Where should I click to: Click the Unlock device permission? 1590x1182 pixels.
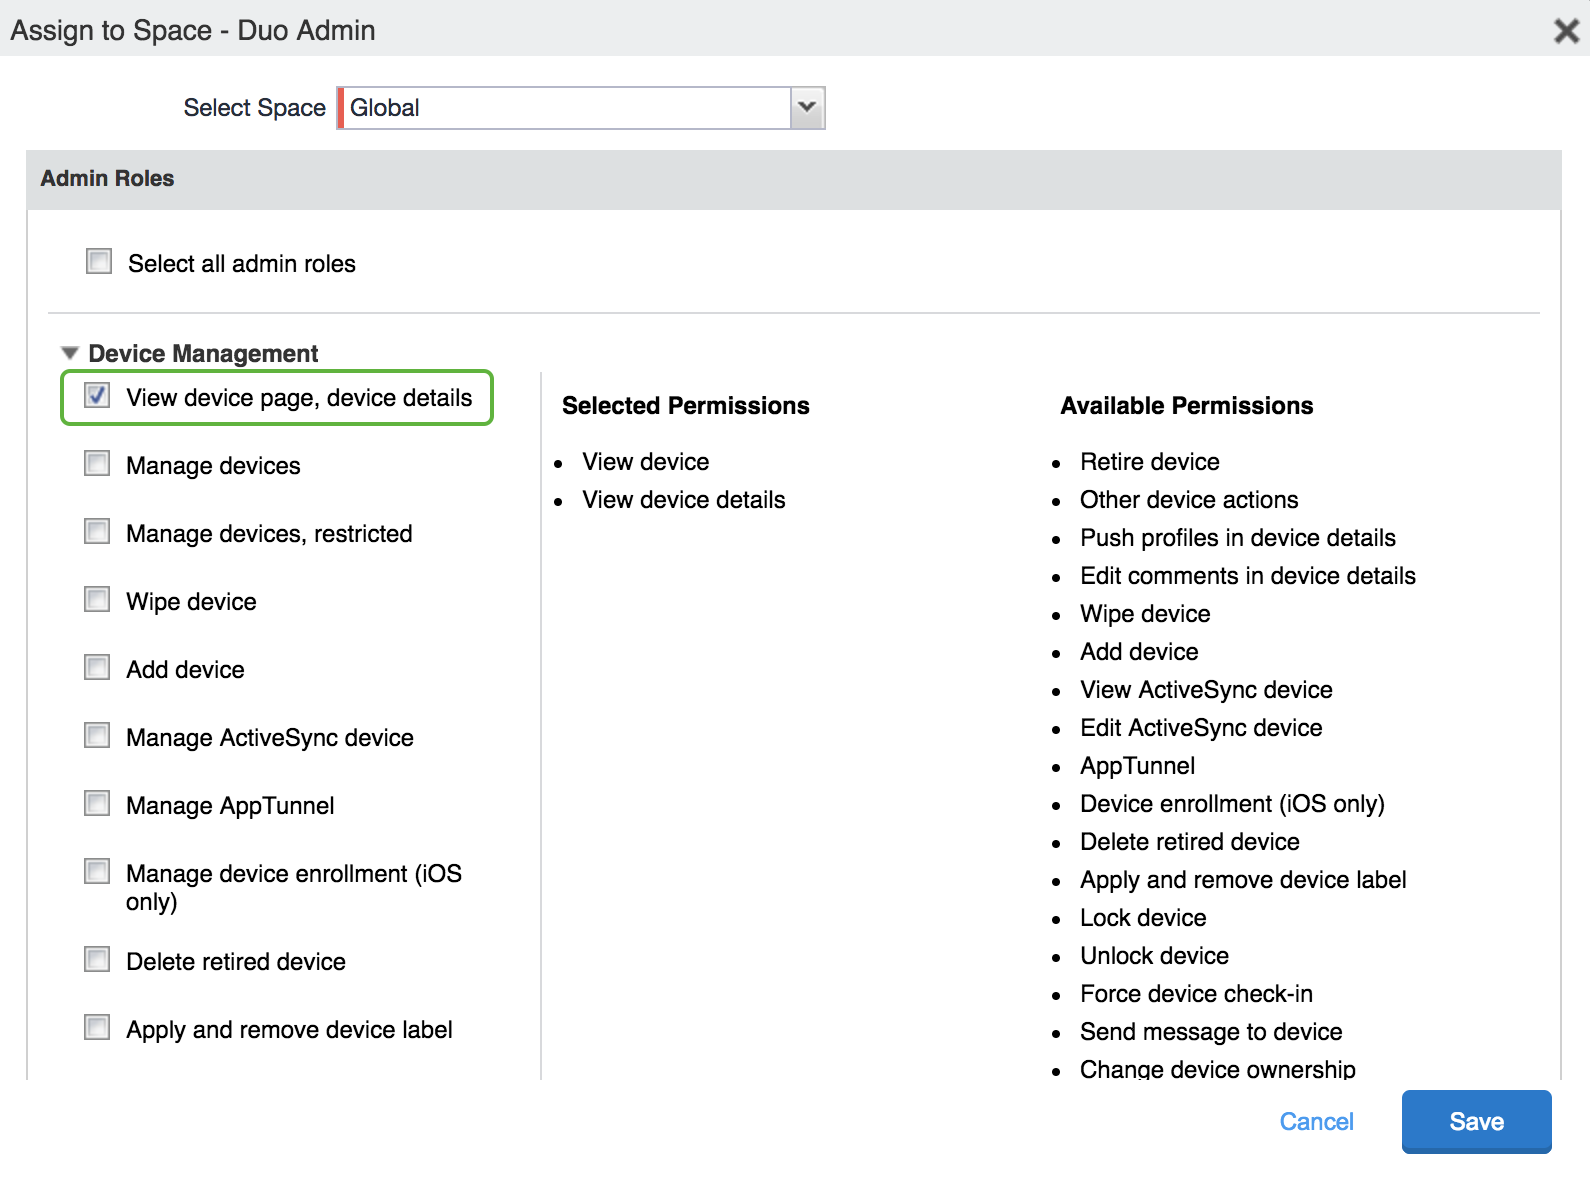point(1154,956)
